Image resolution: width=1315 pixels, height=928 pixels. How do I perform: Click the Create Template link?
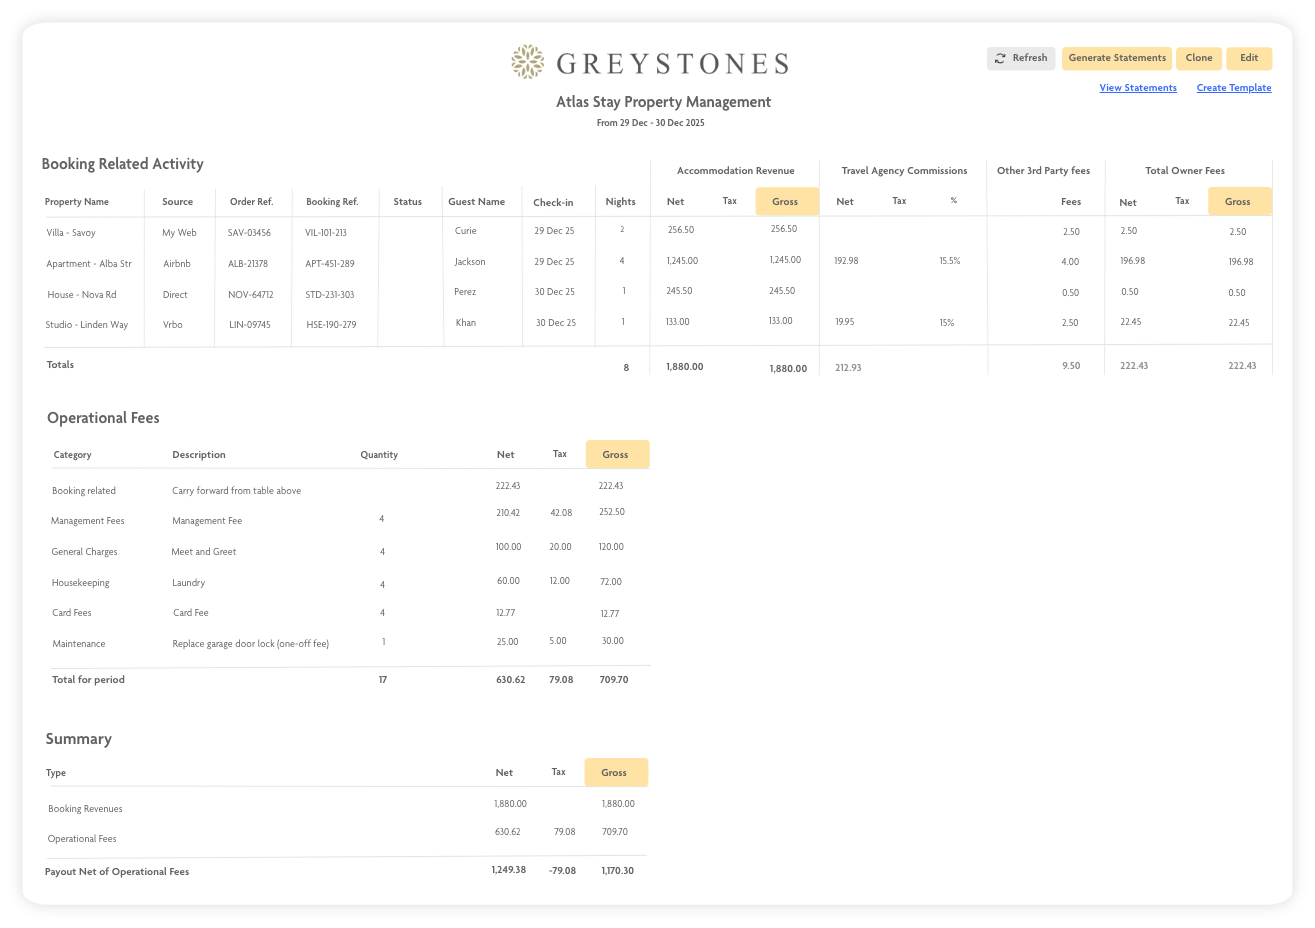point(1233,87)
